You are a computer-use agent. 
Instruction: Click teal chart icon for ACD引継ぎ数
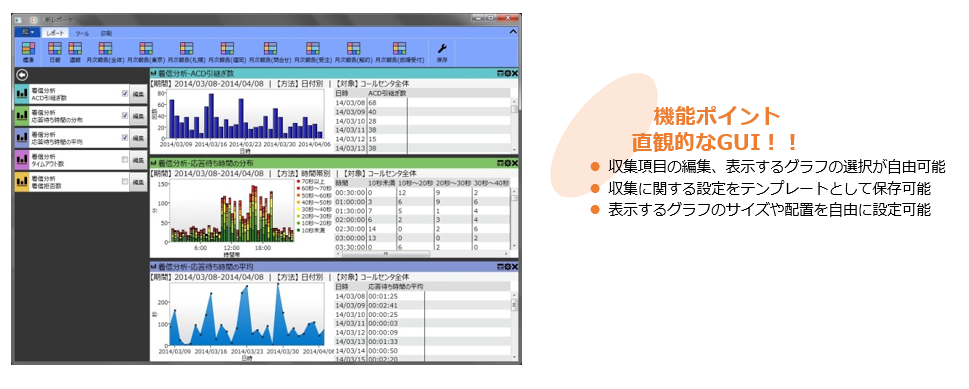22,94
